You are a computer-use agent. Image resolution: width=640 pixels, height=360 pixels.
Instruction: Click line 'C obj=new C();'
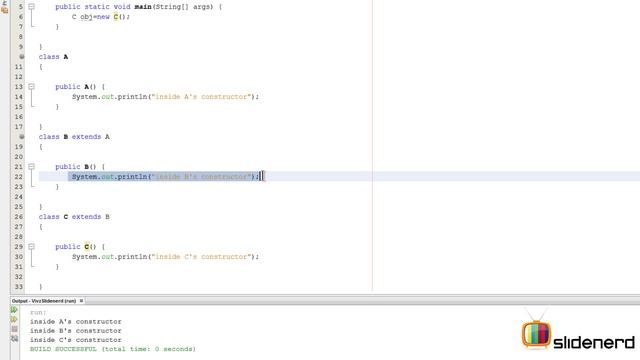[x=101, y=17]
